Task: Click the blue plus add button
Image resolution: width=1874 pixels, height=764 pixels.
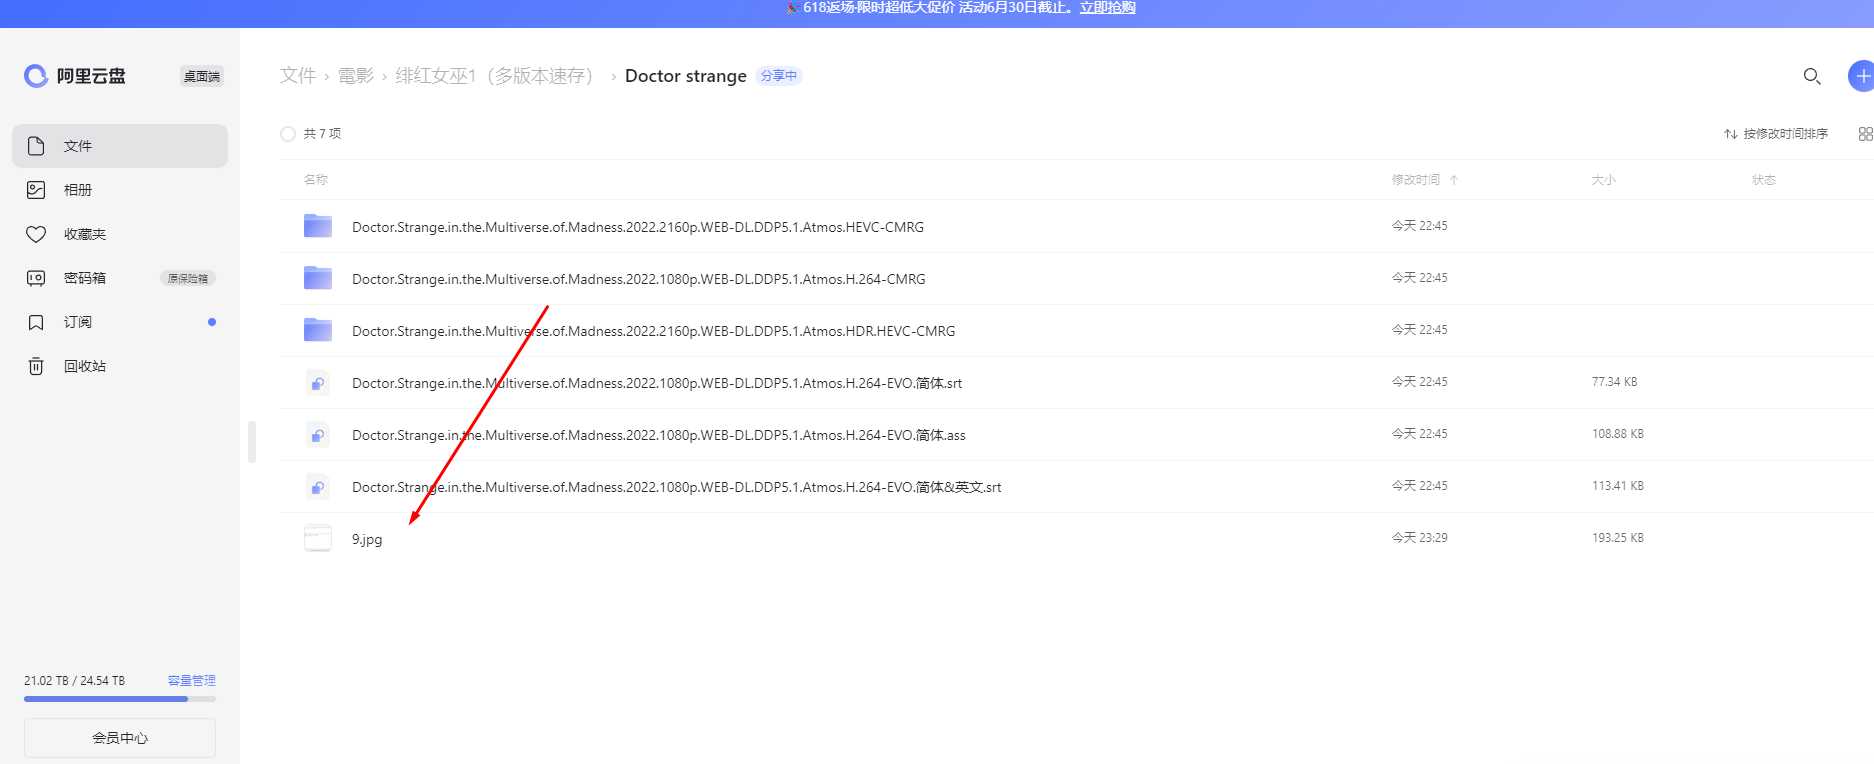Action: 1861,76
